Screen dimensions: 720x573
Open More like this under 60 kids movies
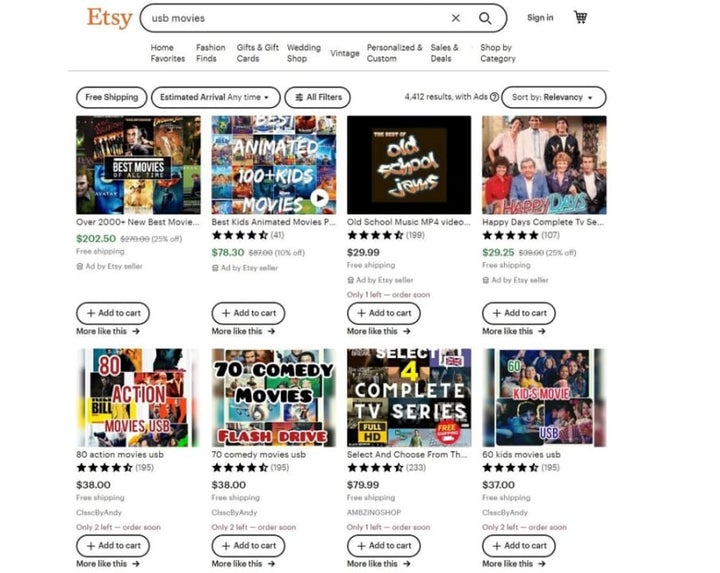pyautogui.click(x=514, y=563)
